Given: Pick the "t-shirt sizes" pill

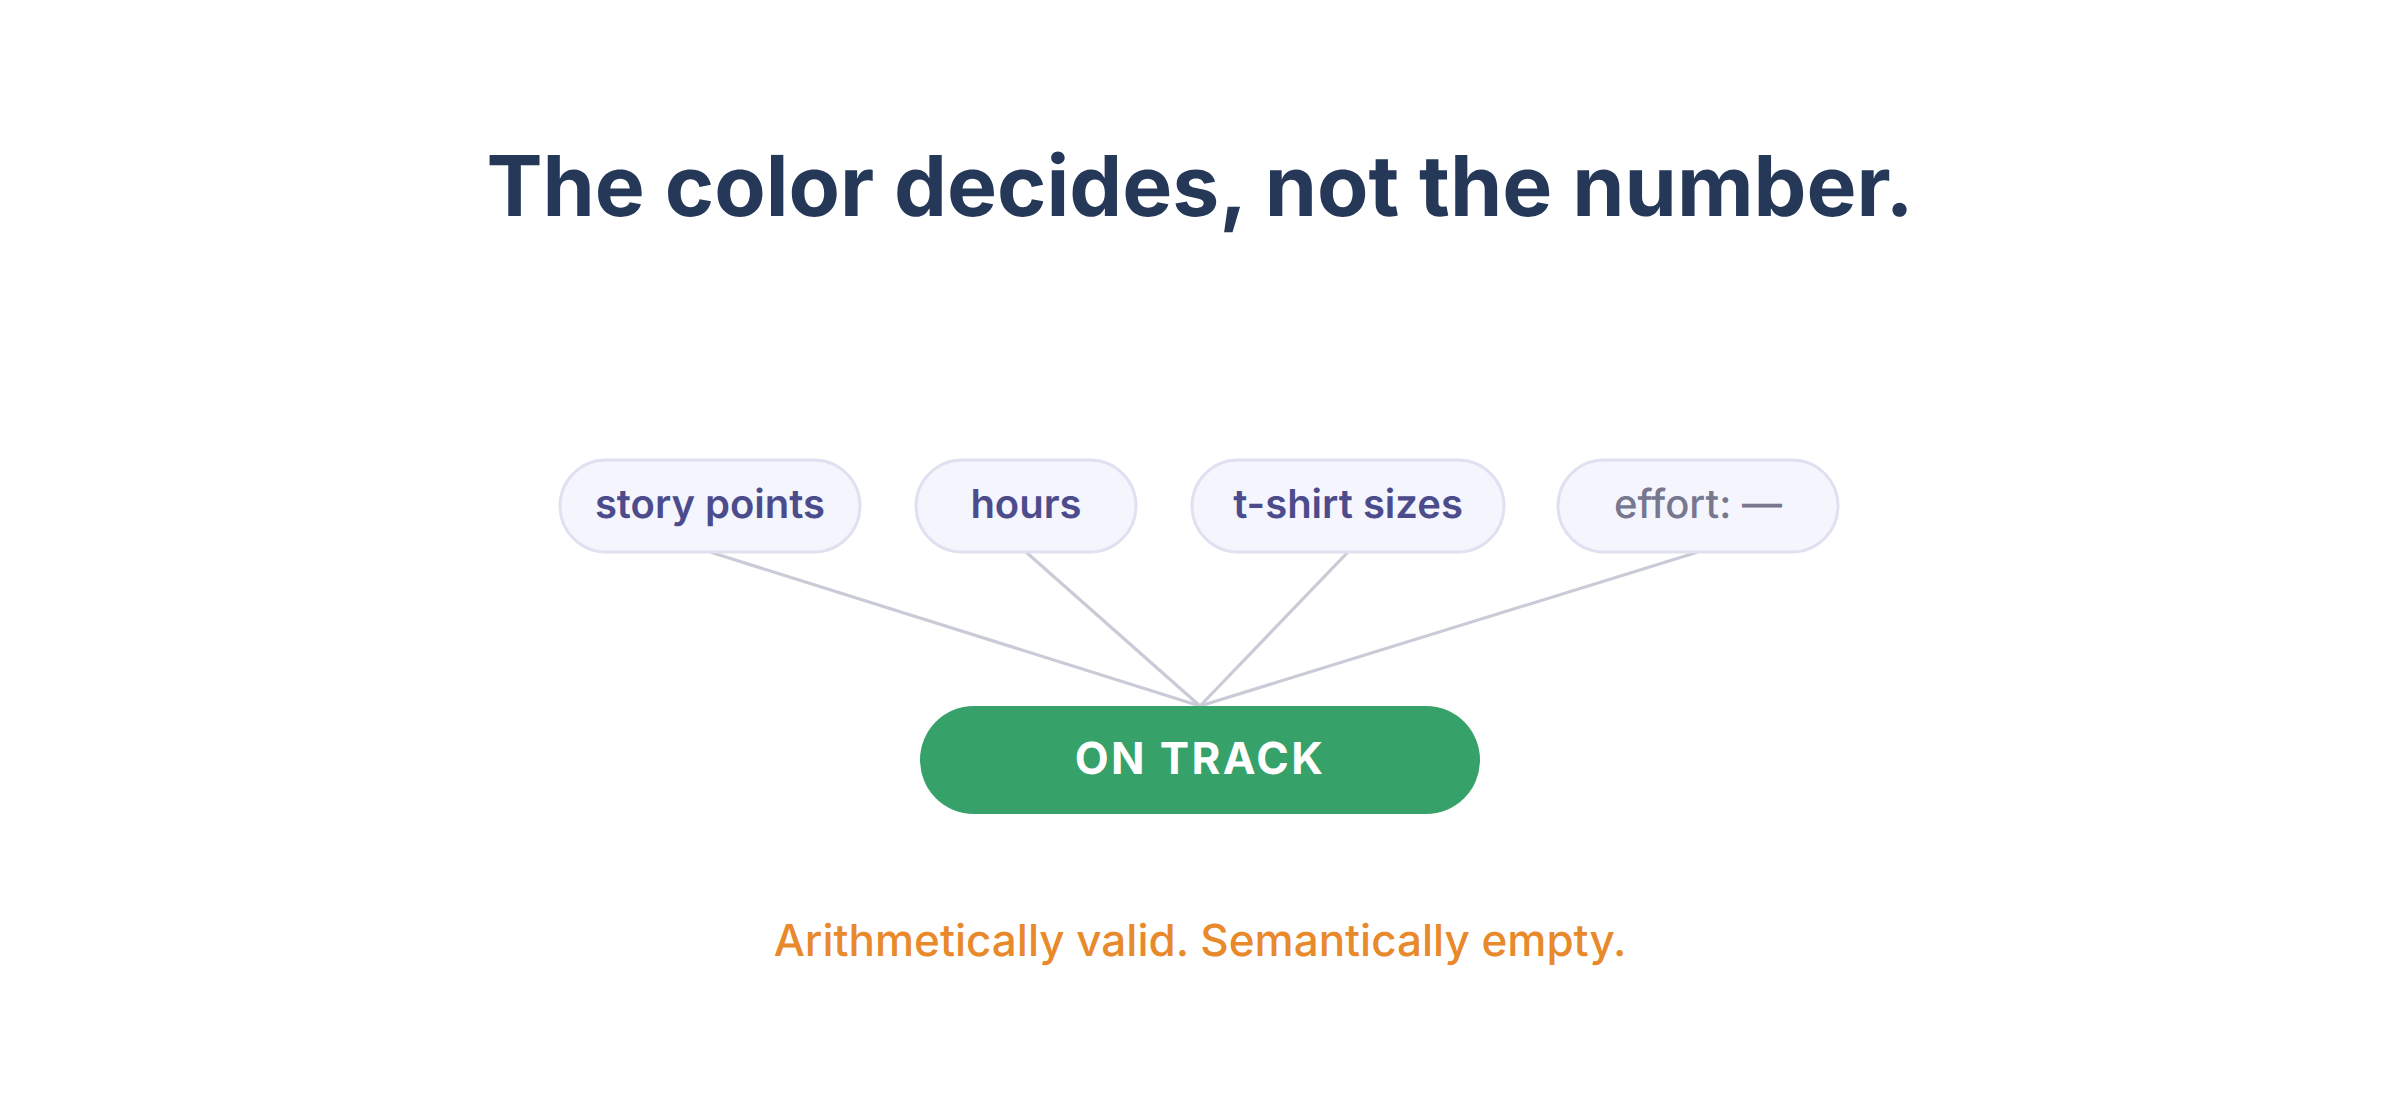Looking at the screenshot, I should tap(1348, 506).
